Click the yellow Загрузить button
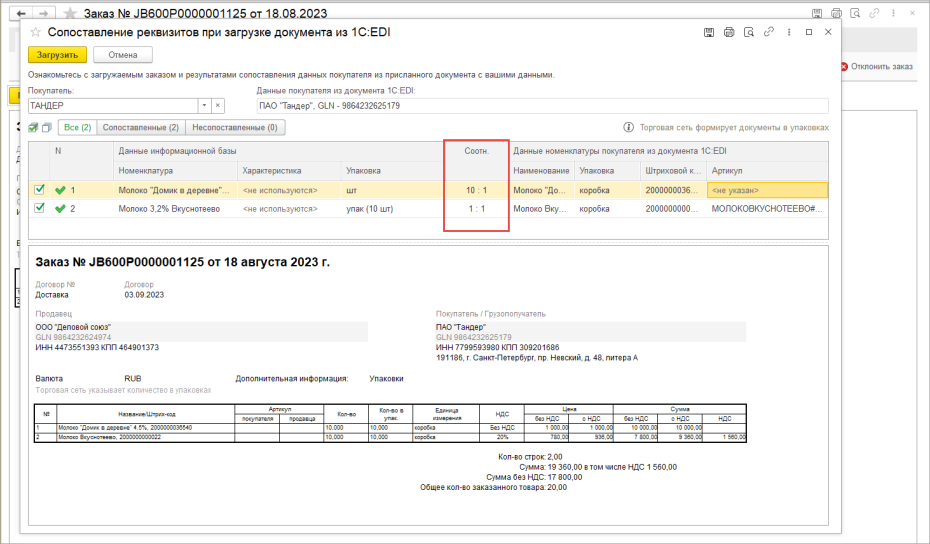The height and width of the screenshot is (544, 930). pos(58,55)
